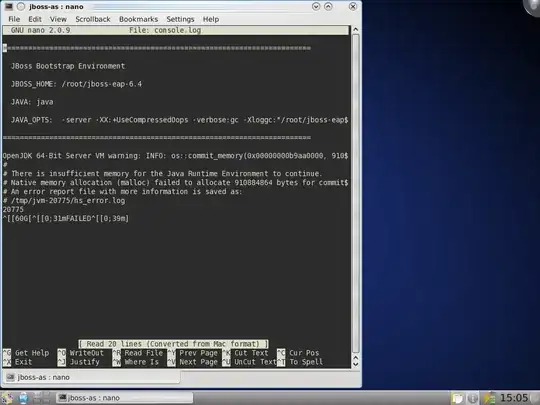Click the 'JBOSS_HOME: /root/jboss-eap-6.4' line
Image resolution: width=540 pixels, height=405 pixels.
[x=76, y=84]
